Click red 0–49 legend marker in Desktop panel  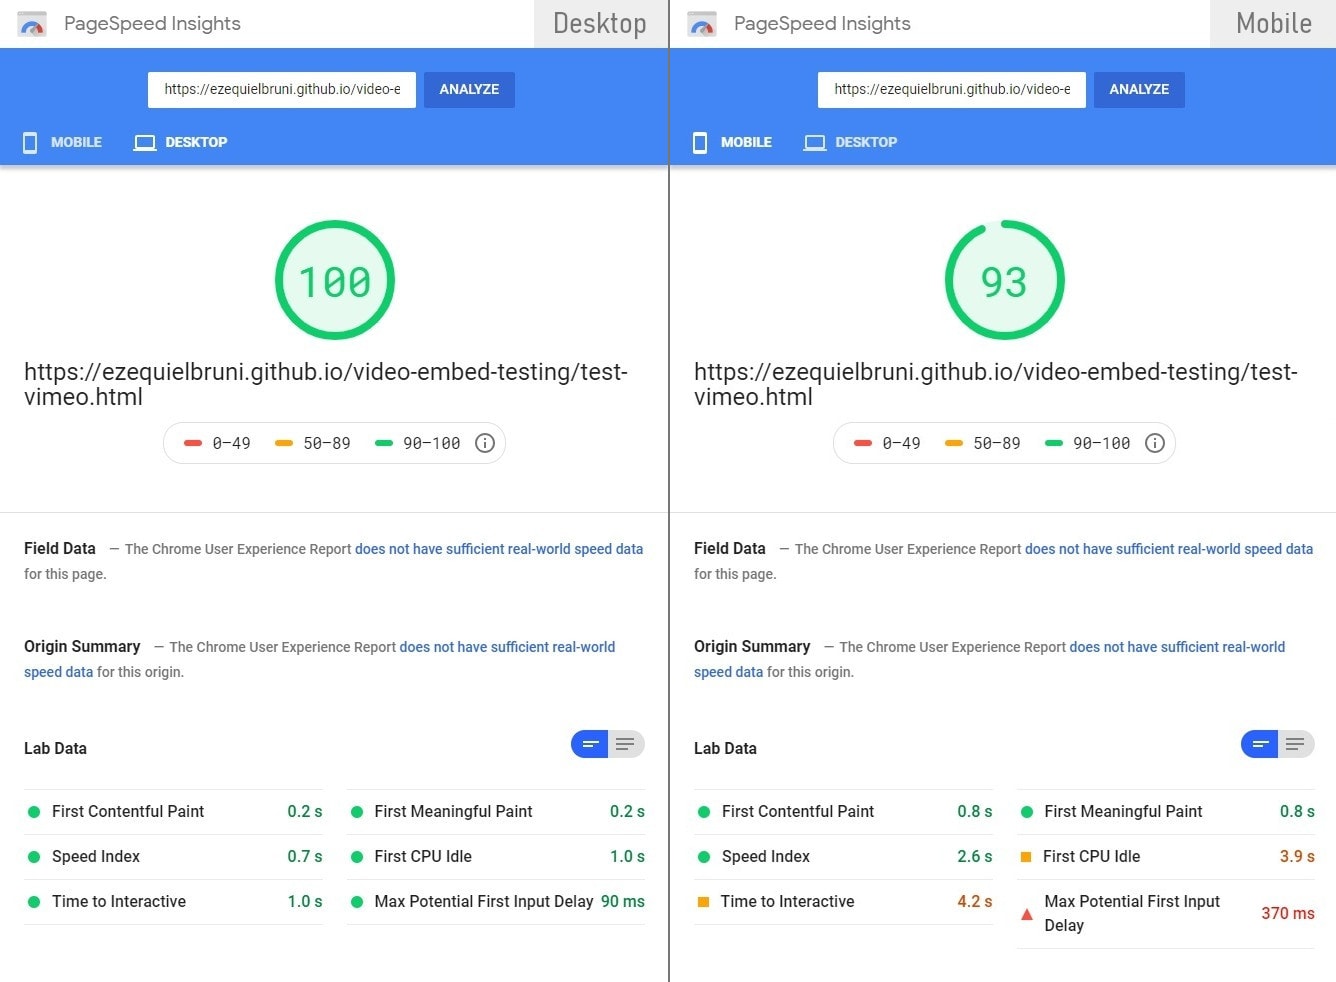193,443
